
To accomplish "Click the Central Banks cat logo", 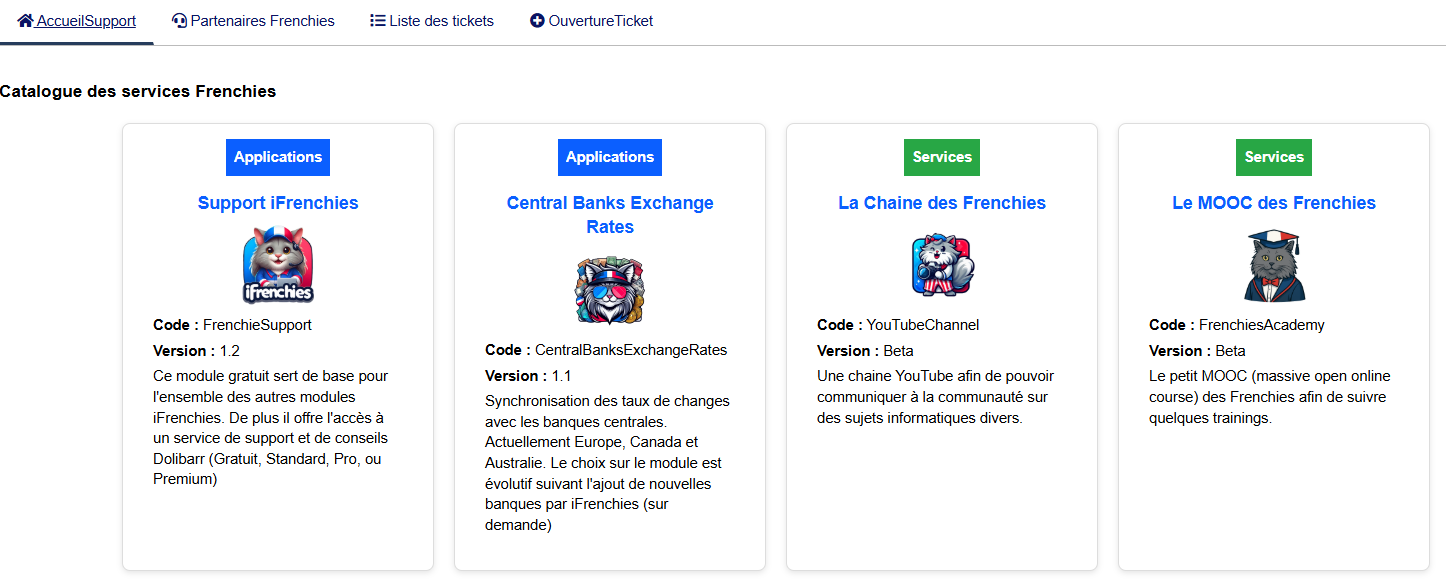I will (x=610, y=290).
